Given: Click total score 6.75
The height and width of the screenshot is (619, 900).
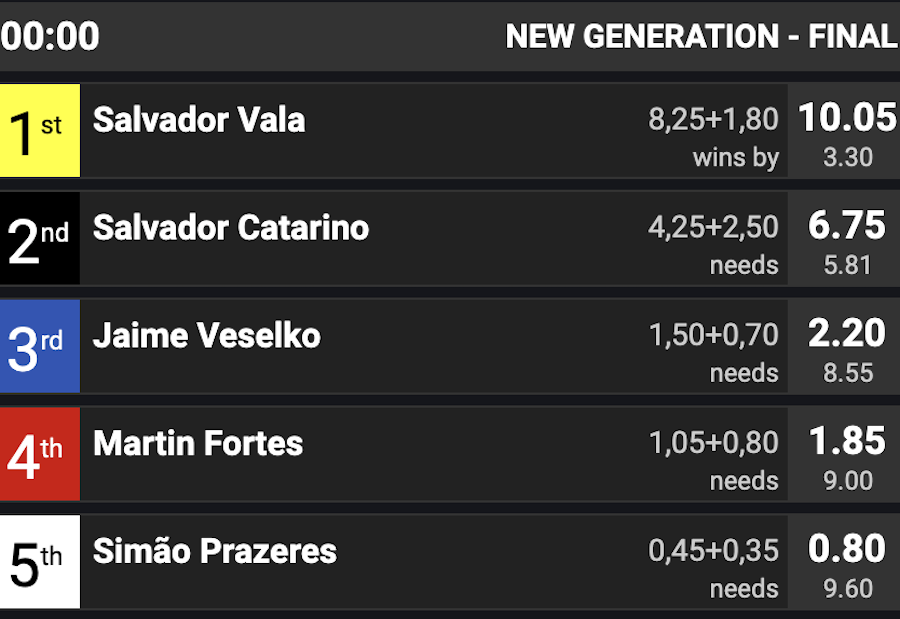Looking at the screenshot, I should point(847,225).
